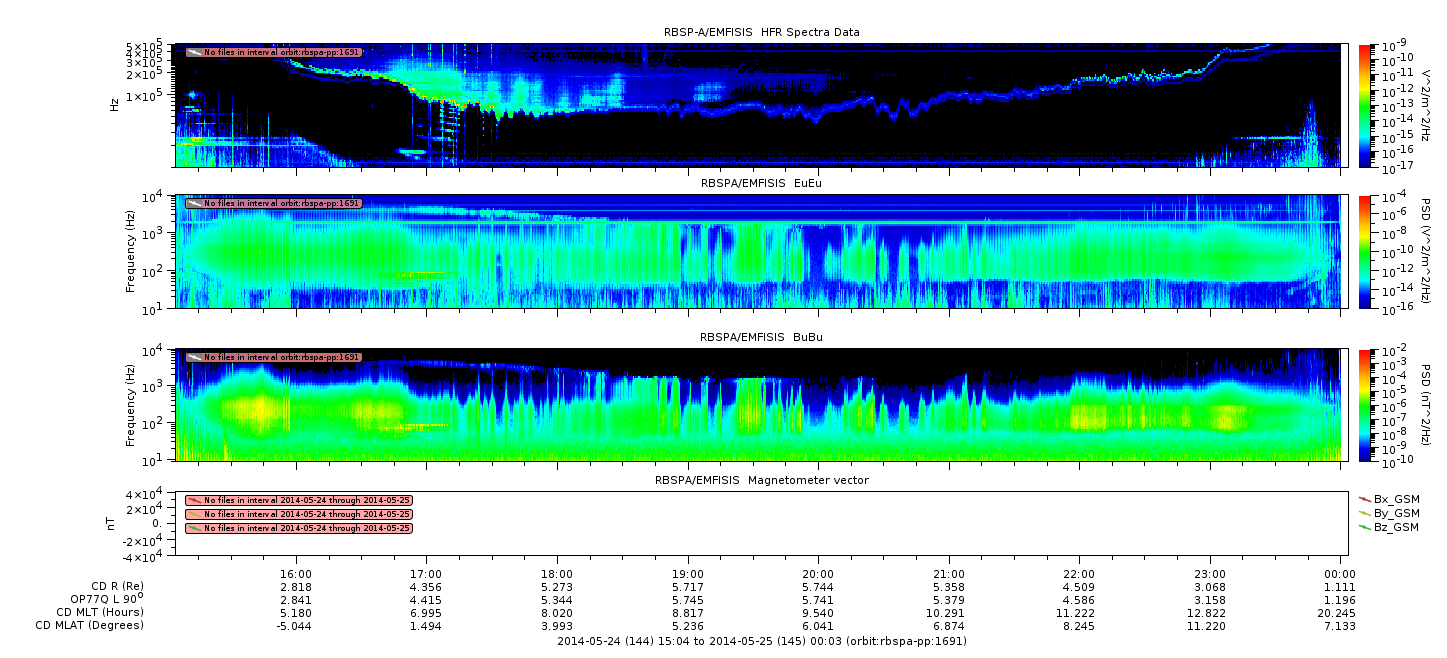The width and height of the screenshot is (1447, 658).
Task: Click the RBSPA/EMFISIS BuBu panel title
Action: coord(761,338)
